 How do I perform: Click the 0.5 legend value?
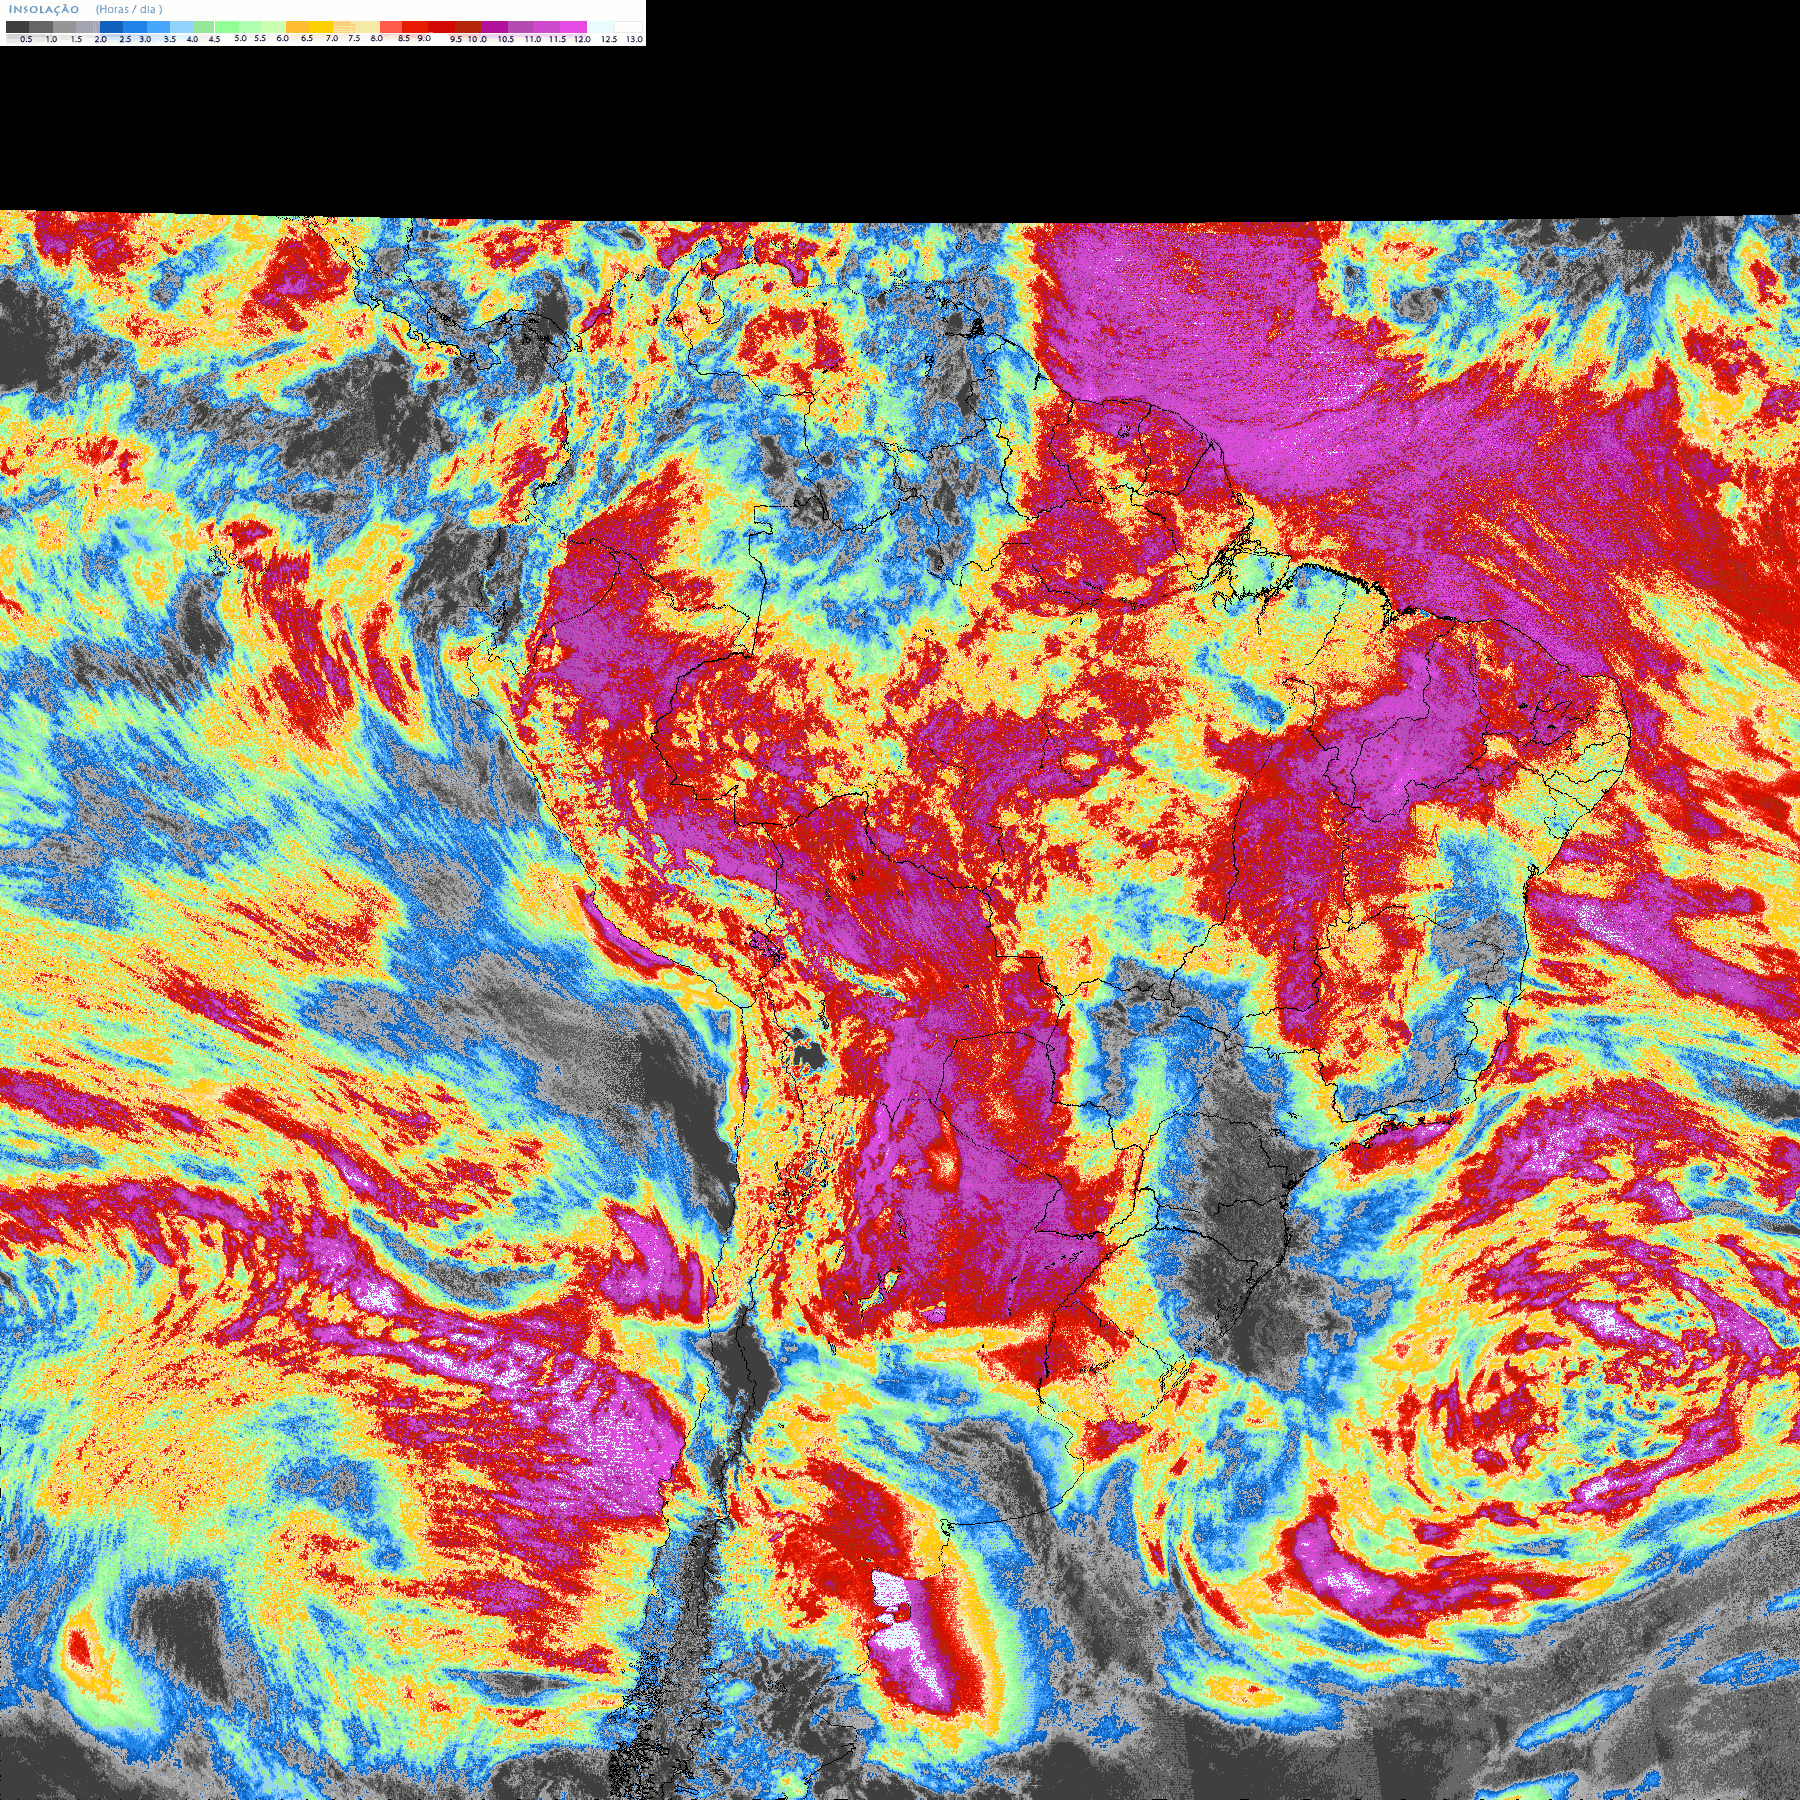pos(26,39)
